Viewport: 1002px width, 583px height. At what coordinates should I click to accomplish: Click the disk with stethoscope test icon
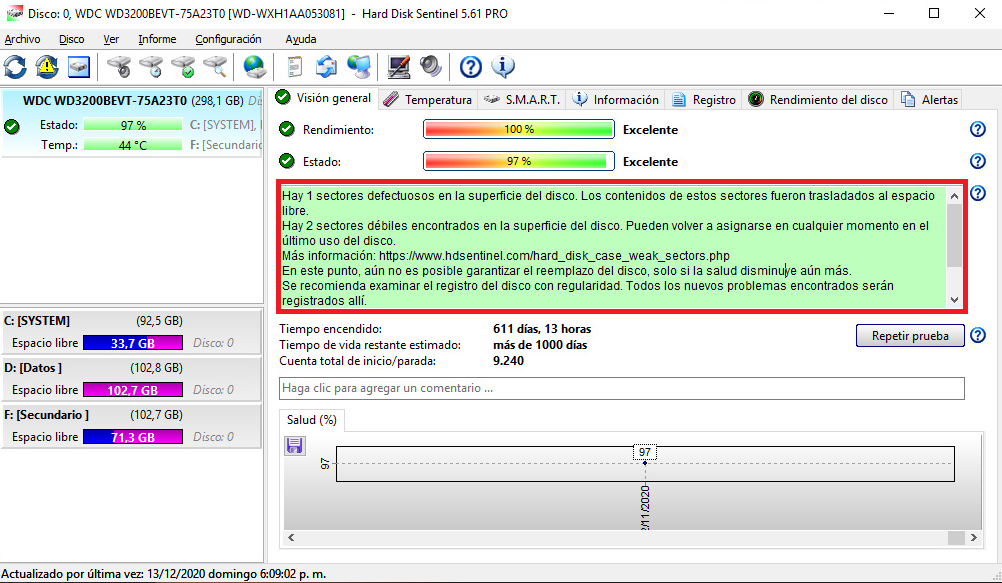119,66
